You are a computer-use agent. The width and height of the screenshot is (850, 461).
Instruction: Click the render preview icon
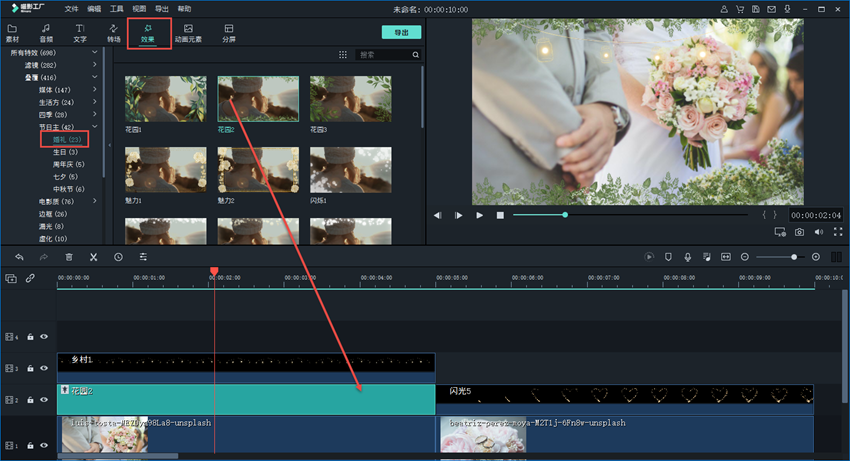(x=649, y=257)
